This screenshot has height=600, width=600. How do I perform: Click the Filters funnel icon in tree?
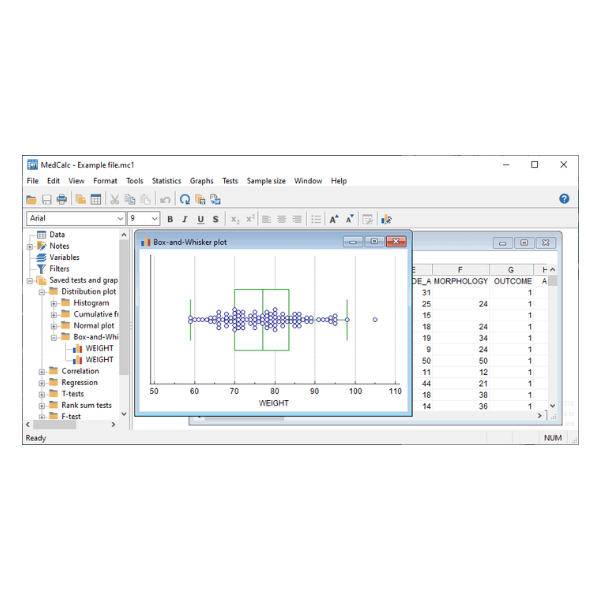click(x=41, y=269)
